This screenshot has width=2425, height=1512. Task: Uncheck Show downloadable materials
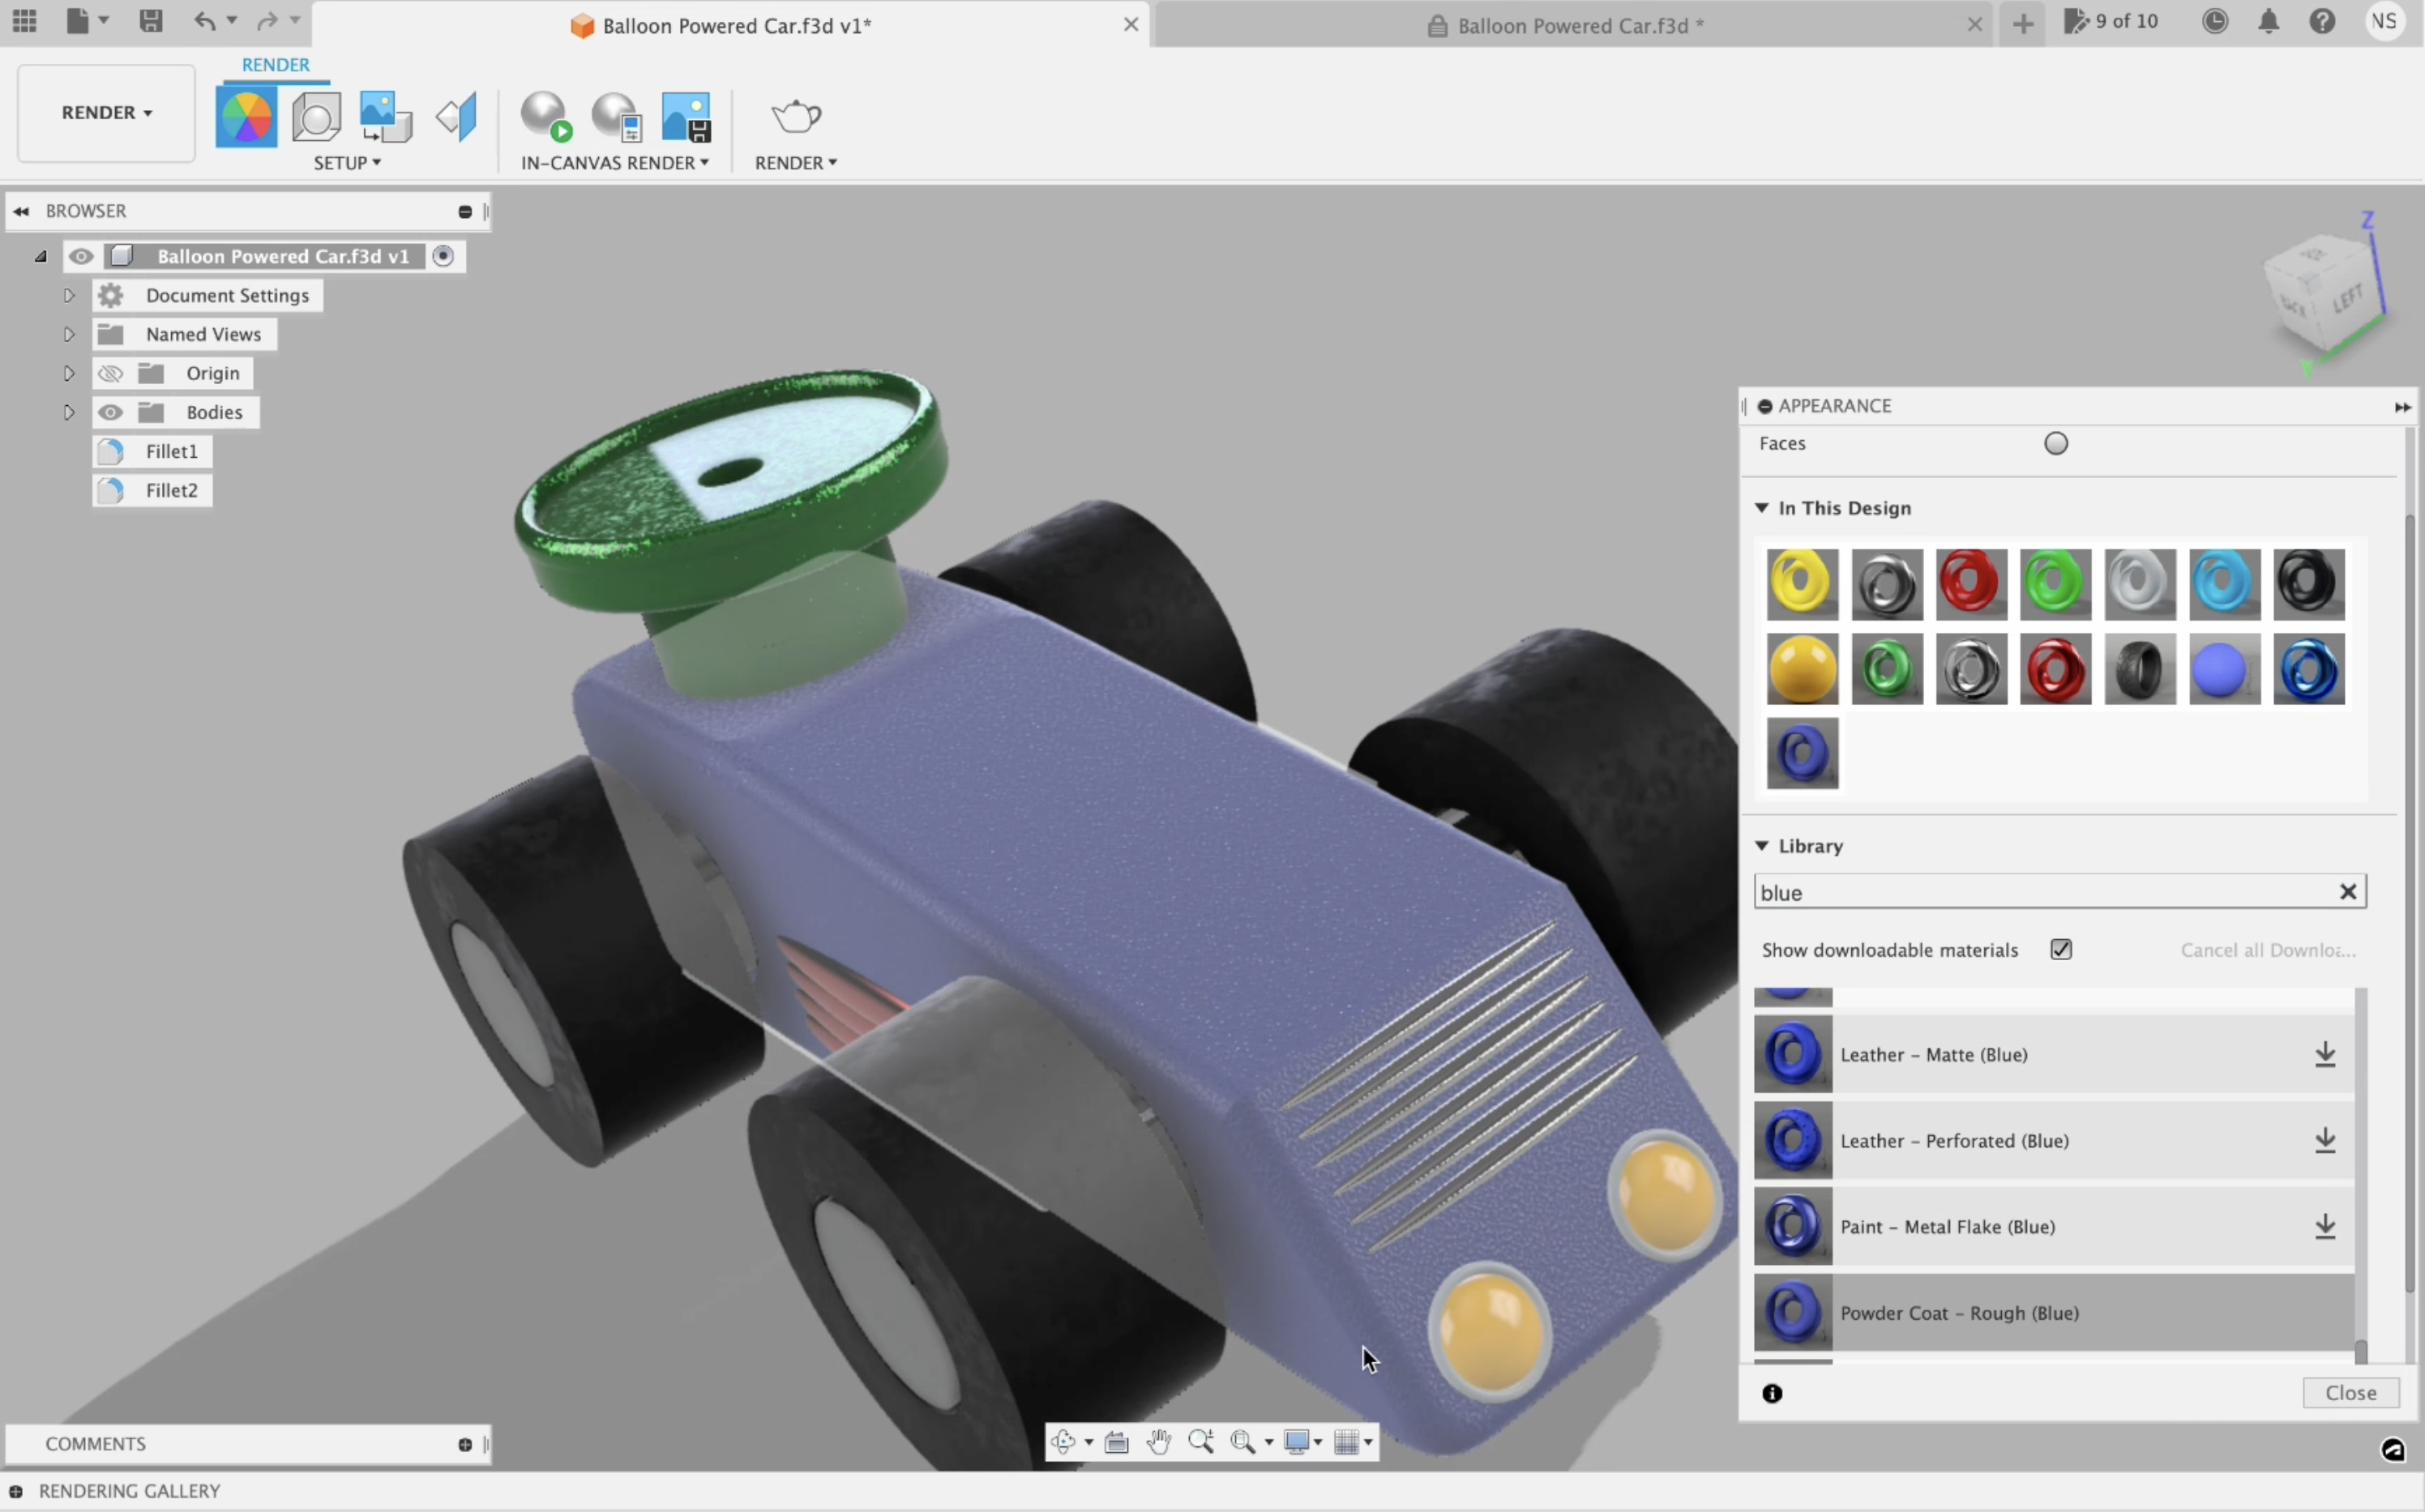coord(2061,949)
